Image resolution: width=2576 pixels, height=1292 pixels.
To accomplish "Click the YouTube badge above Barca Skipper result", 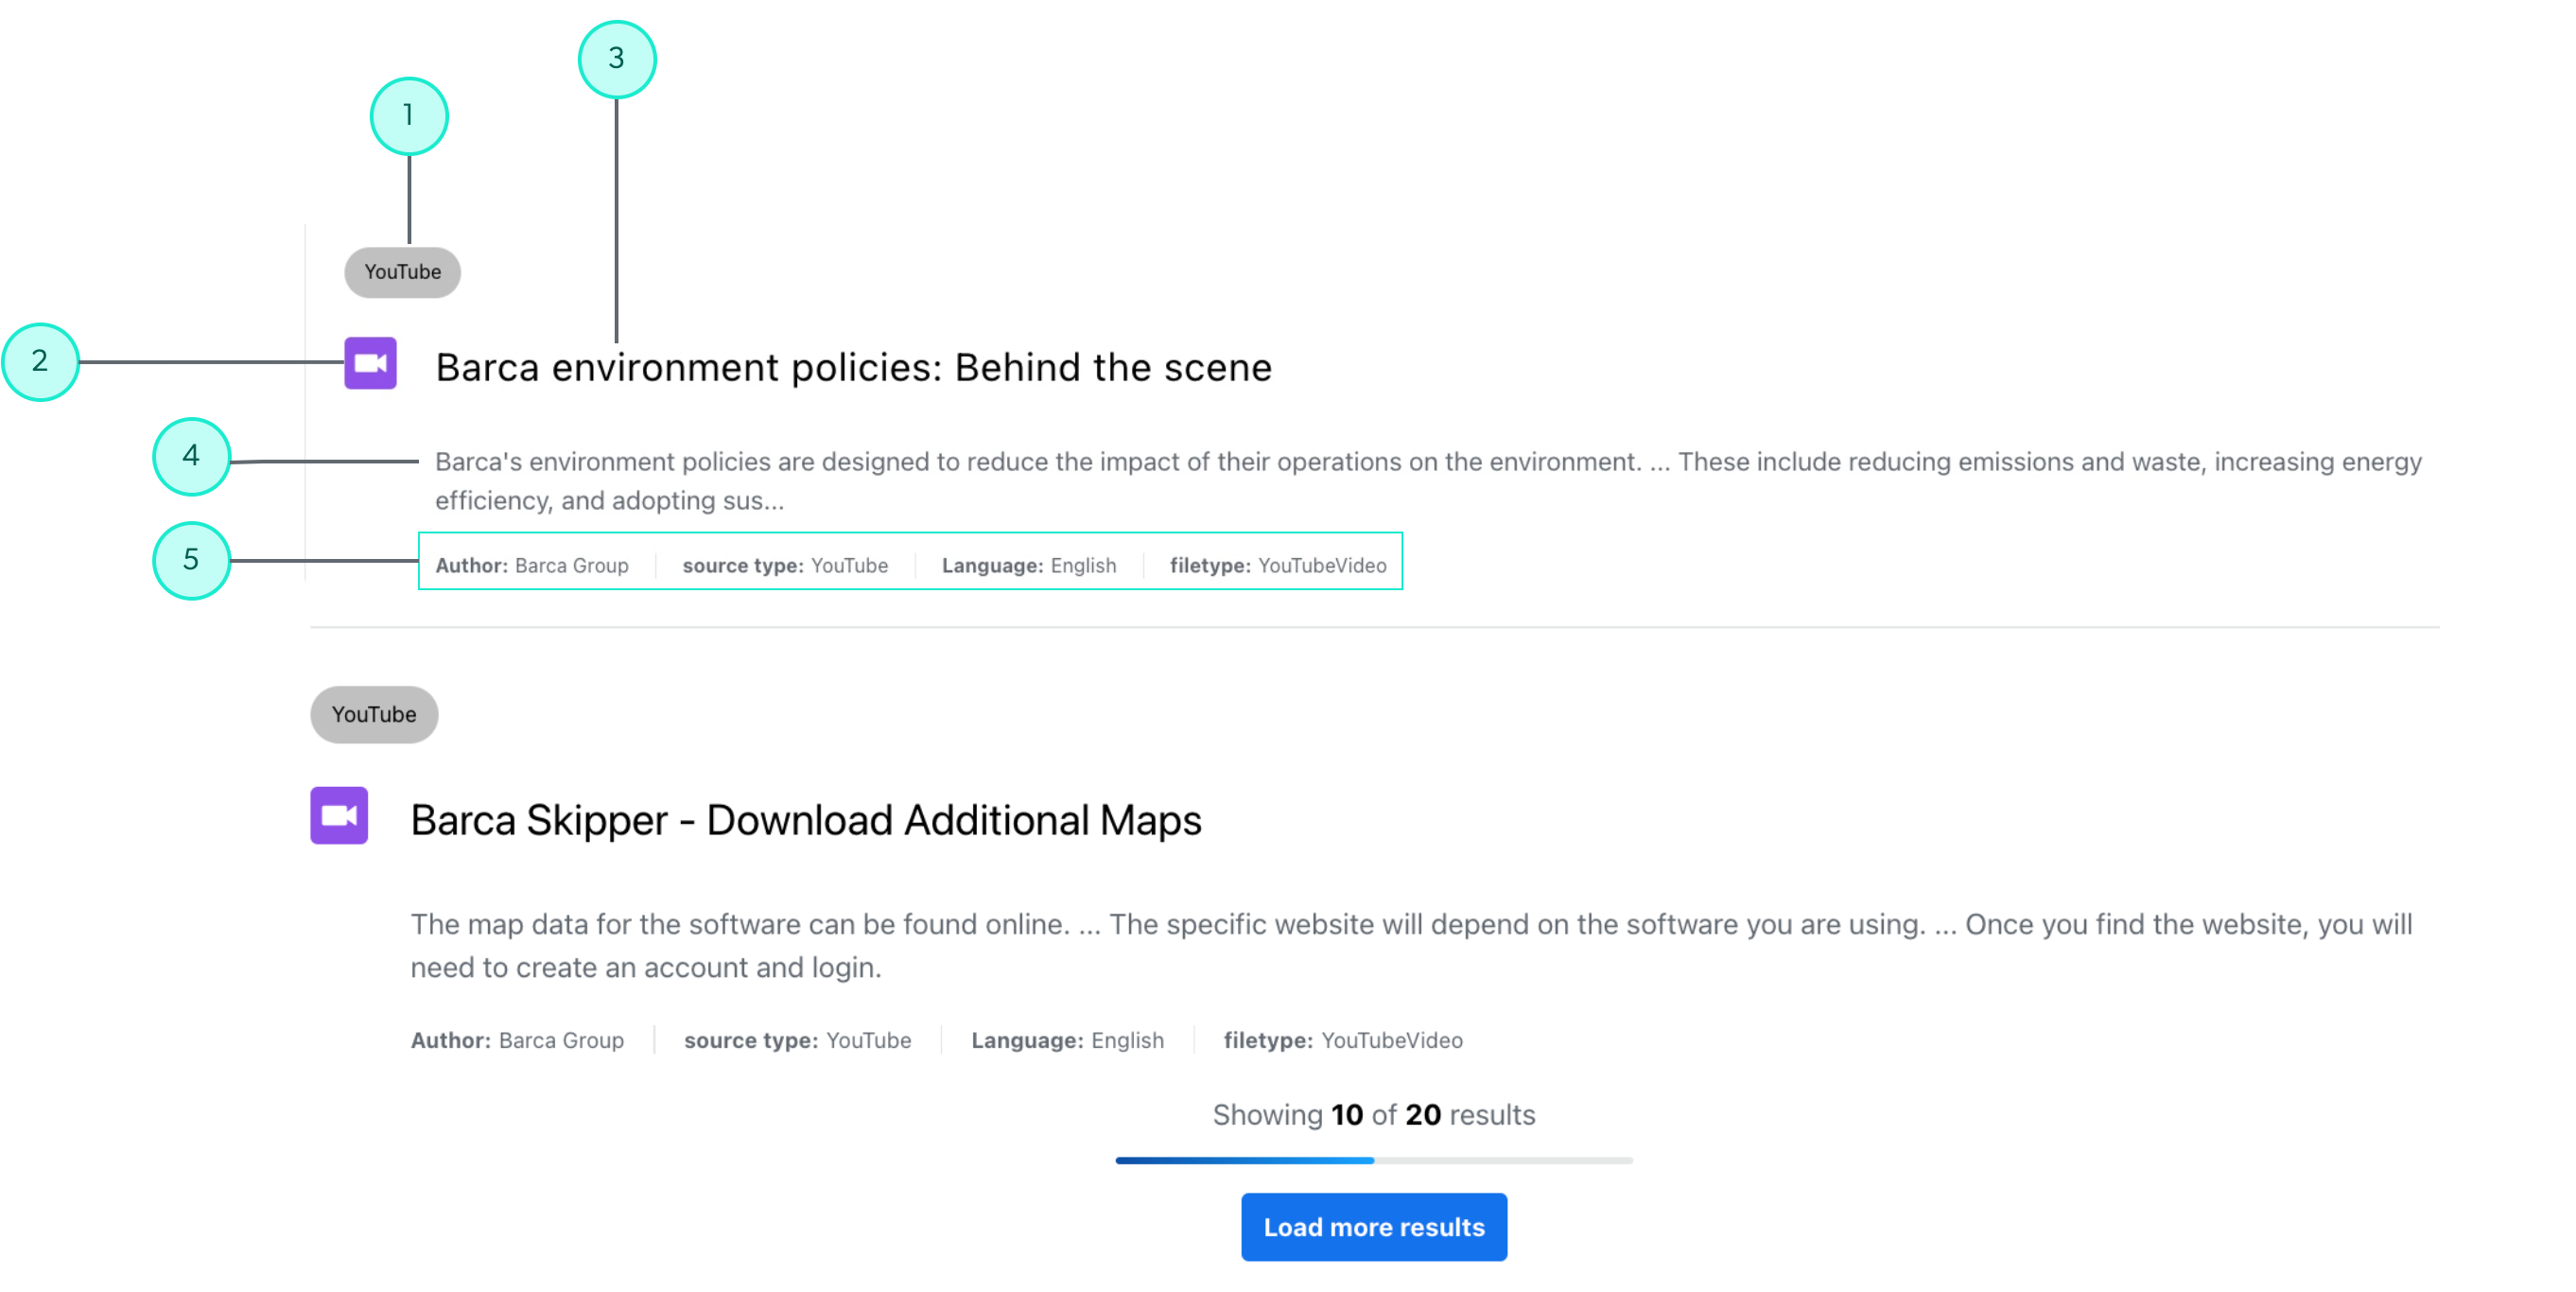I will (x=374, y=714).
